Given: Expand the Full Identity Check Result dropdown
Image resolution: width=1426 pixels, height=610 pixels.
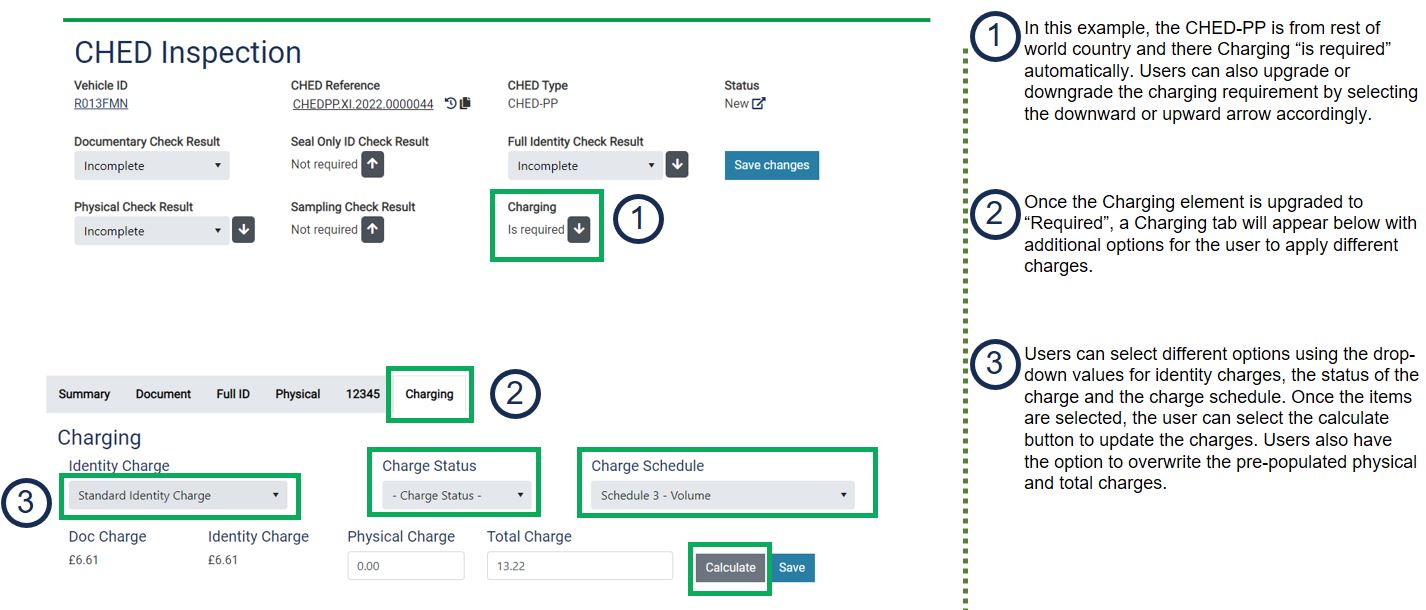Looking at the screenshot, I should [x=585, y=166].
